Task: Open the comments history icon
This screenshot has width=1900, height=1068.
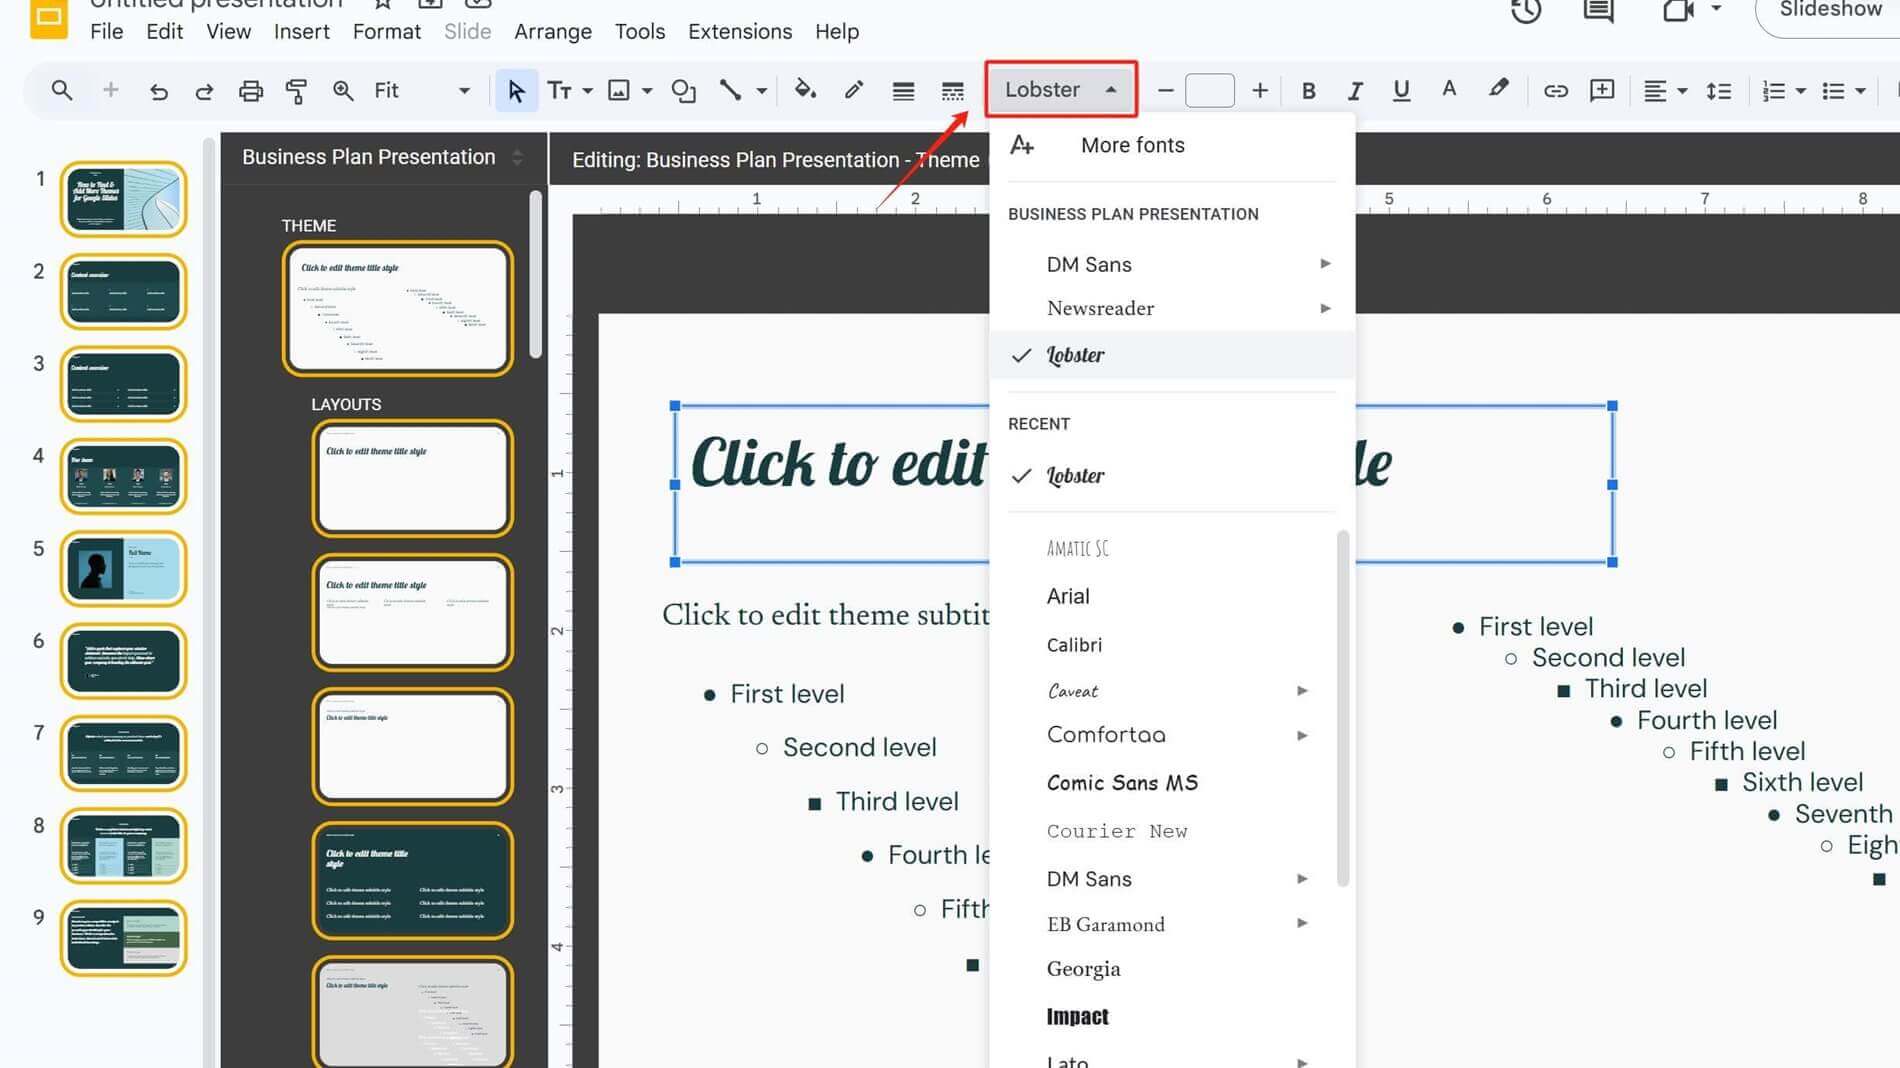Action: 1598,11
